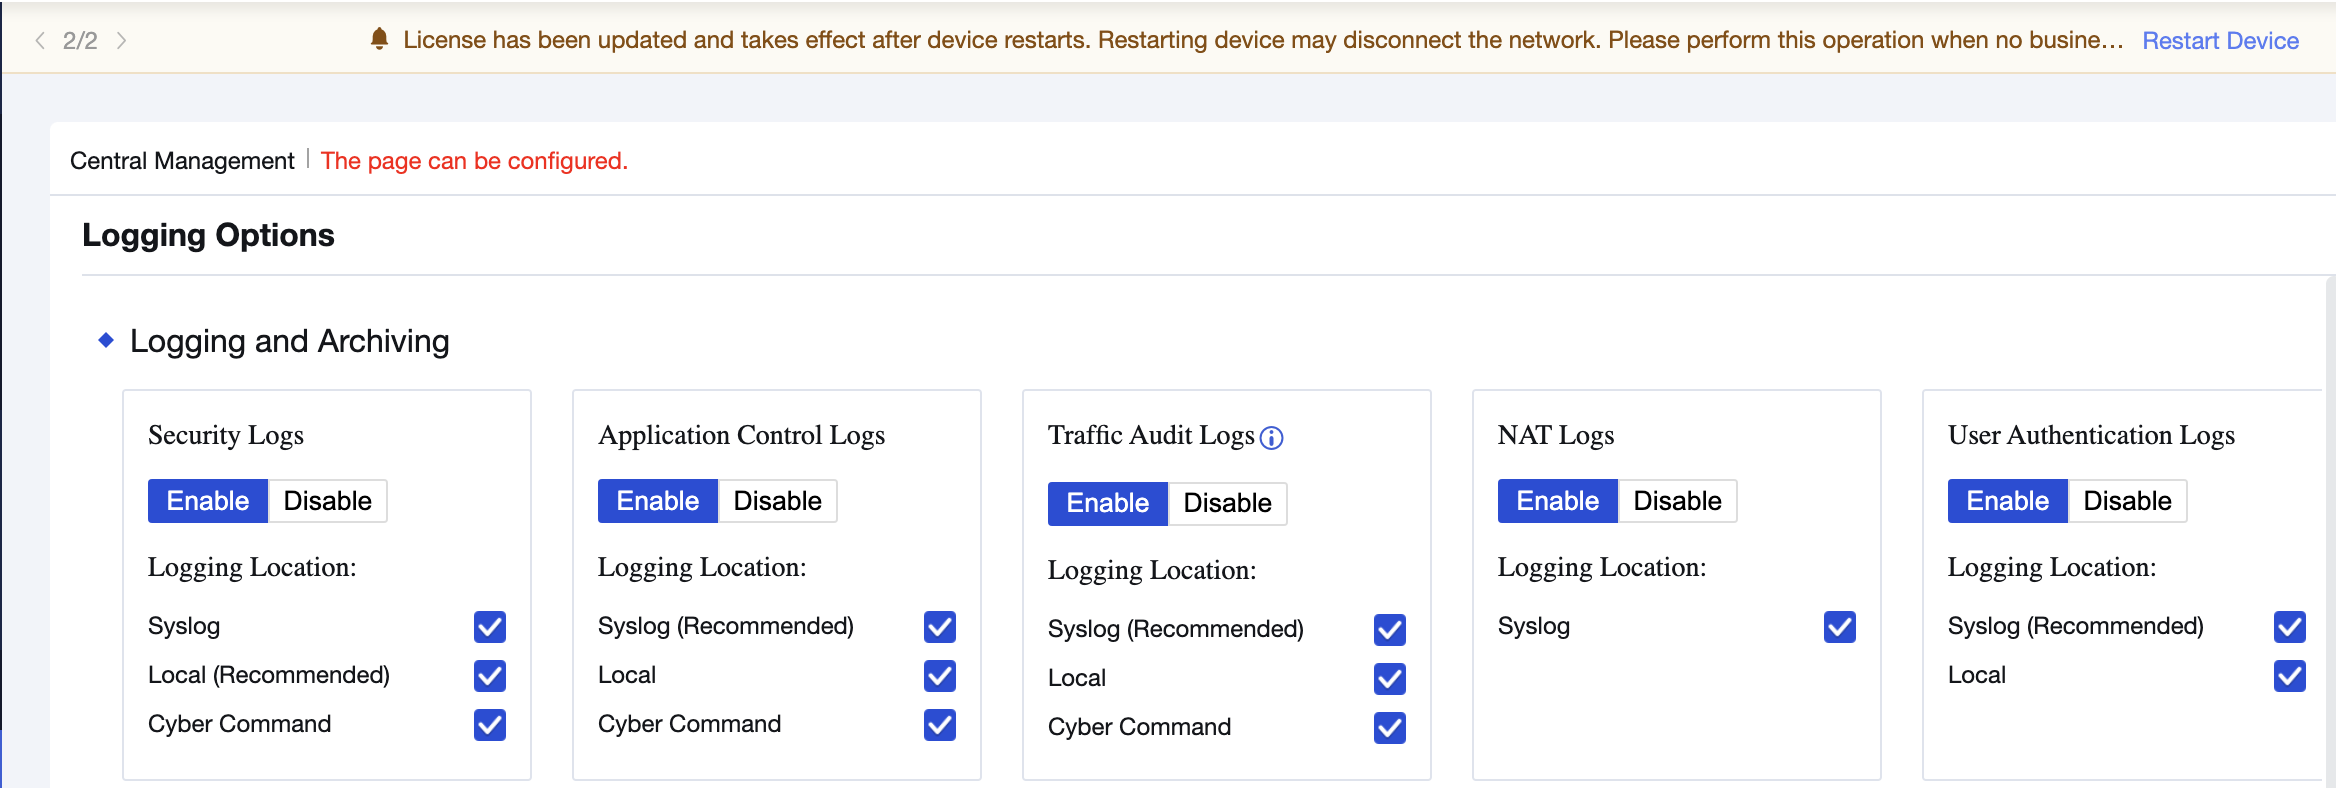Disable Security Logs
Image resolution: width=2336 pixels, height=788 pixels.
(x=327, y=501)
